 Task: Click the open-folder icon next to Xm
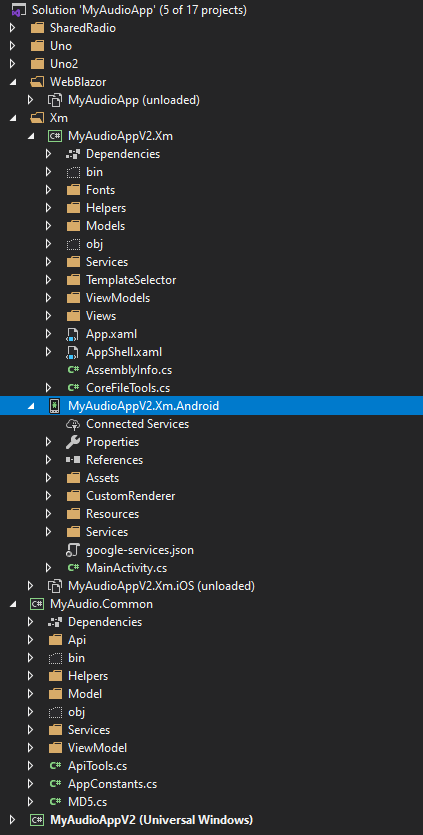pos(37,118)
